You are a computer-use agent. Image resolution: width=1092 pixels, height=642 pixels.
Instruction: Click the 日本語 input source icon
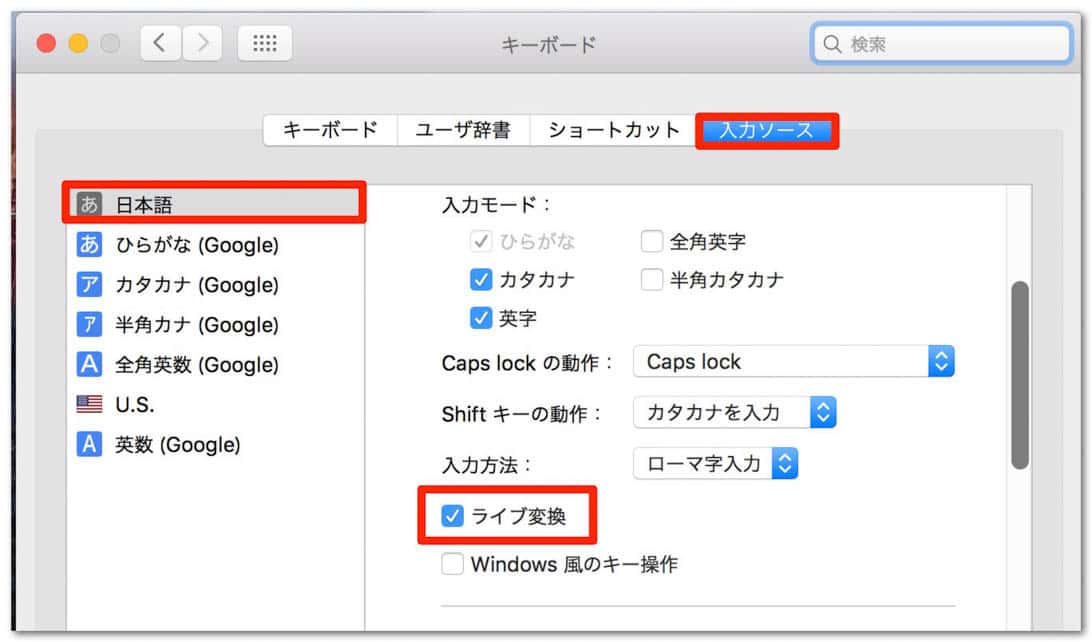(x=89, y=204)
